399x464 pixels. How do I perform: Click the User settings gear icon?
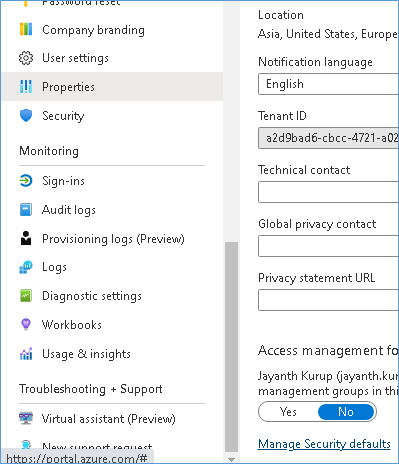click(x=26, y=58)
